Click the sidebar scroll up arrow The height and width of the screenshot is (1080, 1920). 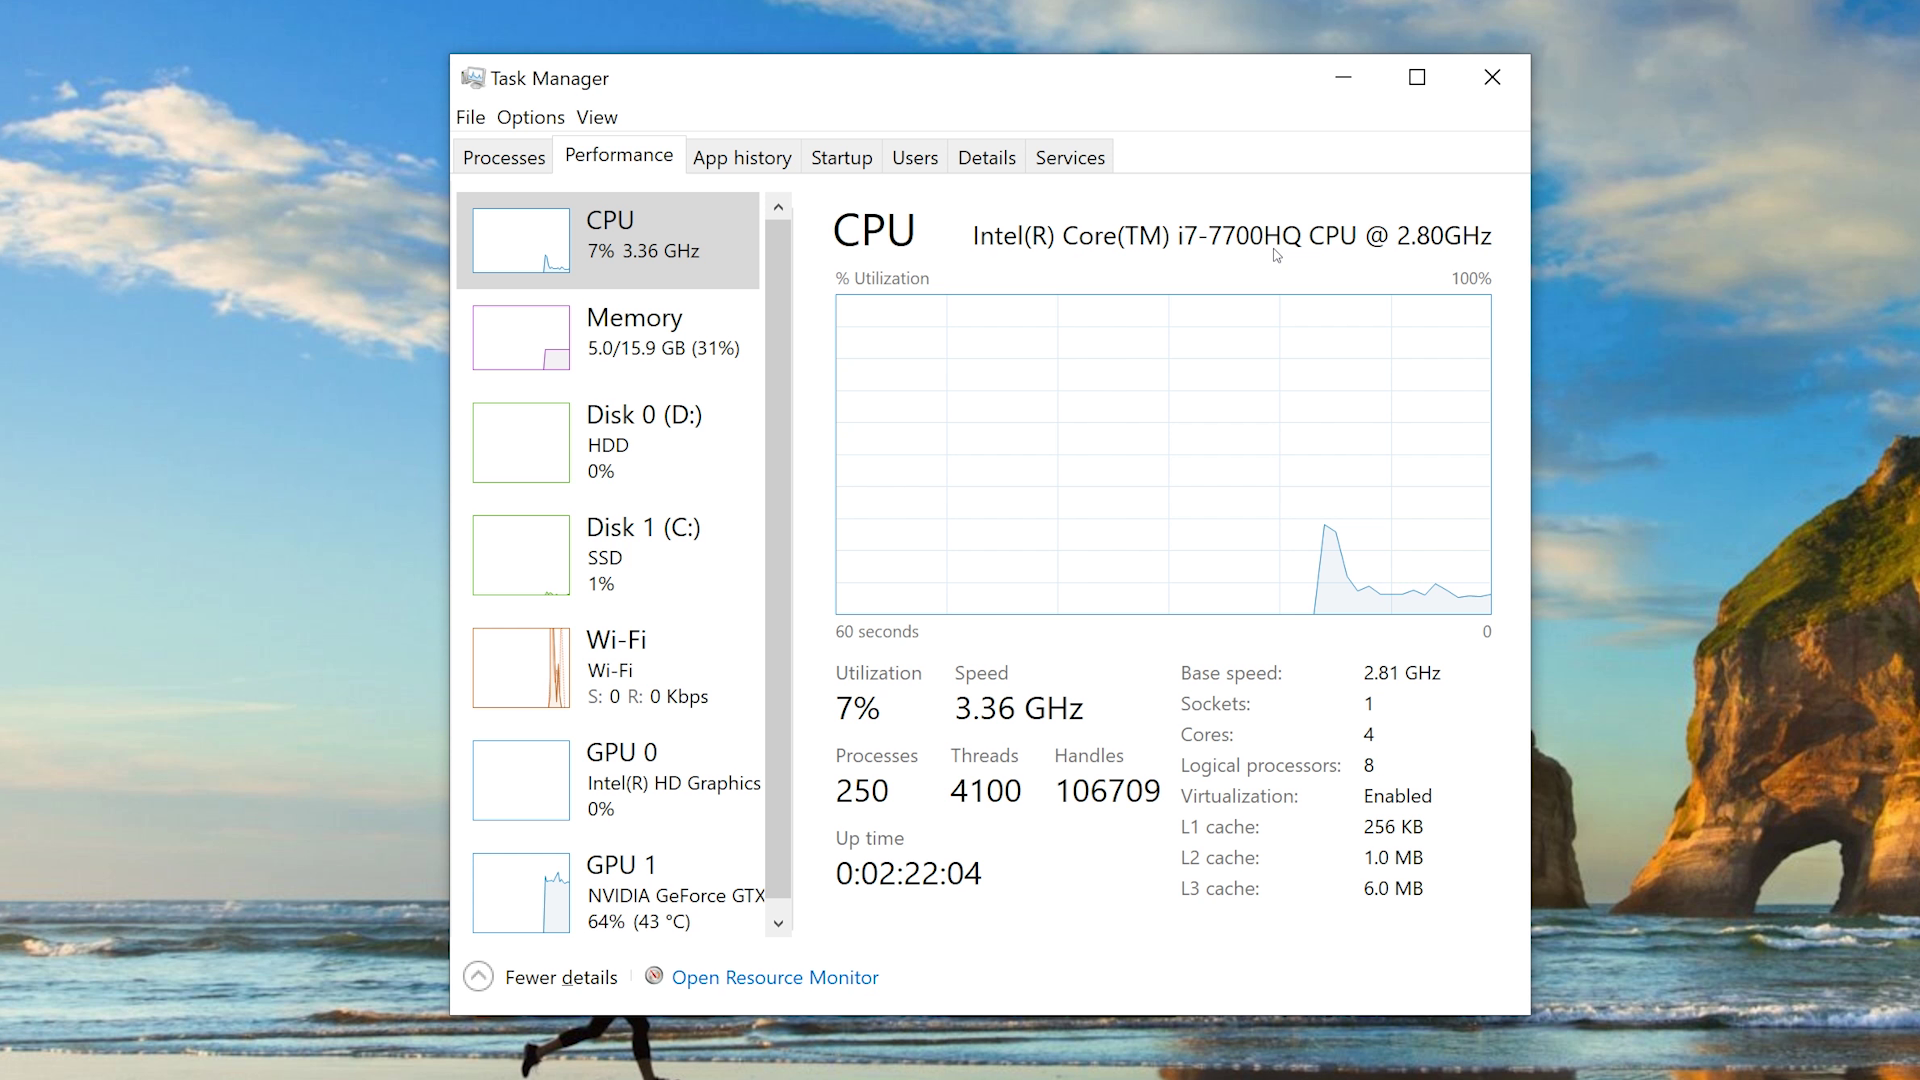(x=779, y=207)
